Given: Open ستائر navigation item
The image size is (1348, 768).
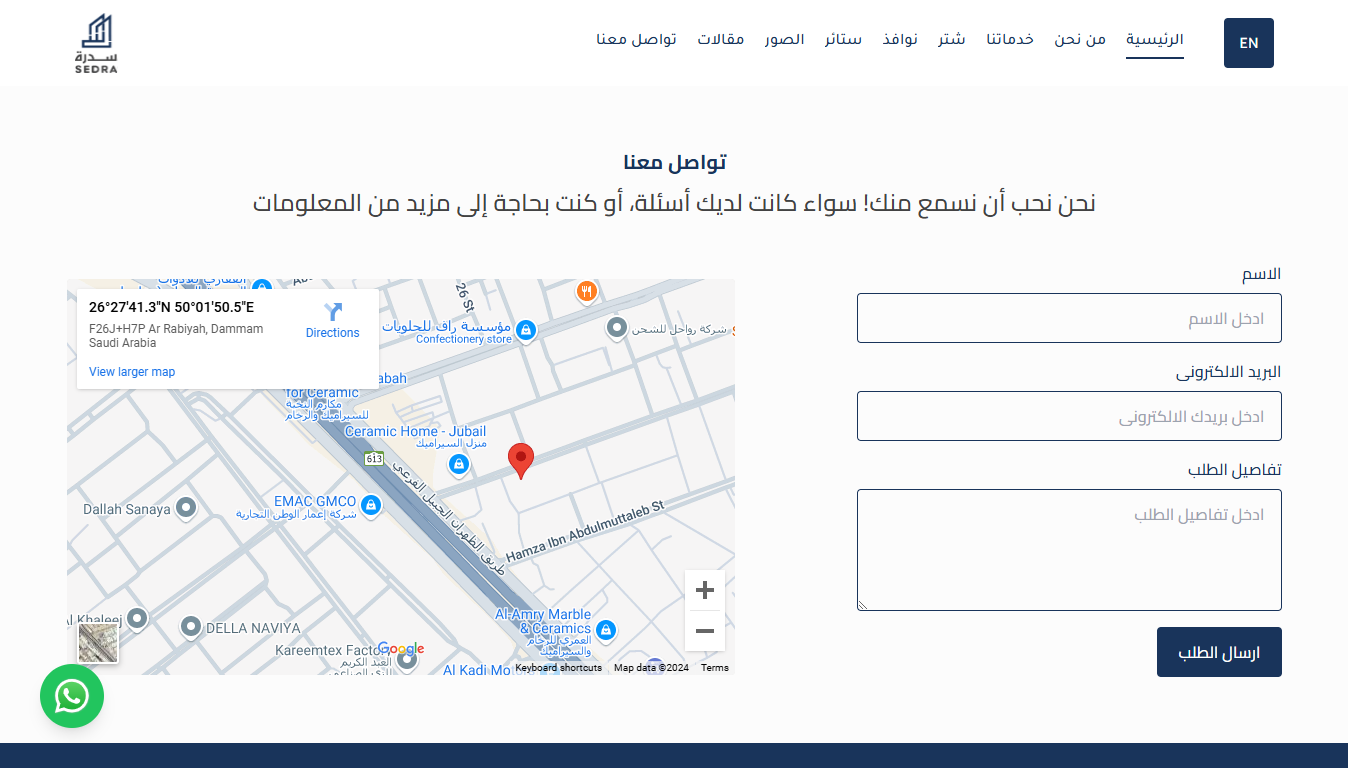Looking at the screenshot, I should click(x=843, y=40).
